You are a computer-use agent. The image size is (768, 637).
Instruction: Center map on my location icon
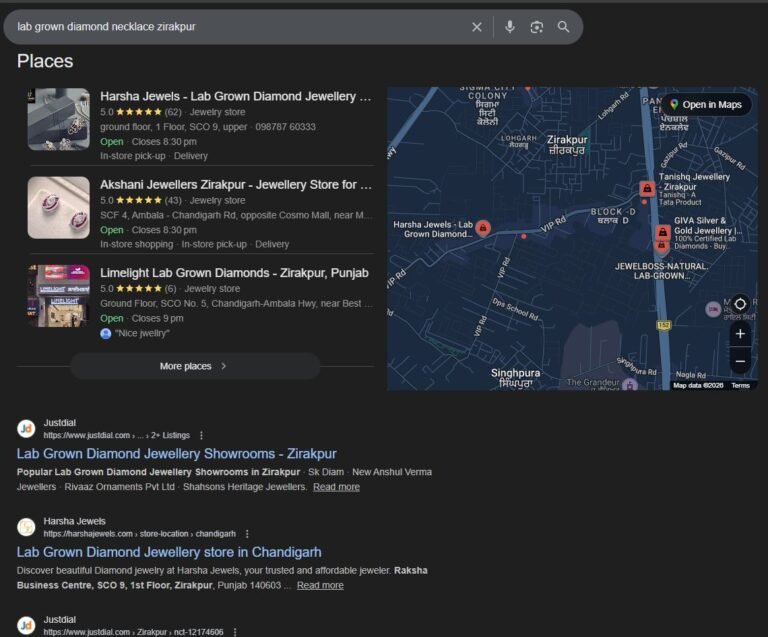pyautogui.click(x=740, y=304)
